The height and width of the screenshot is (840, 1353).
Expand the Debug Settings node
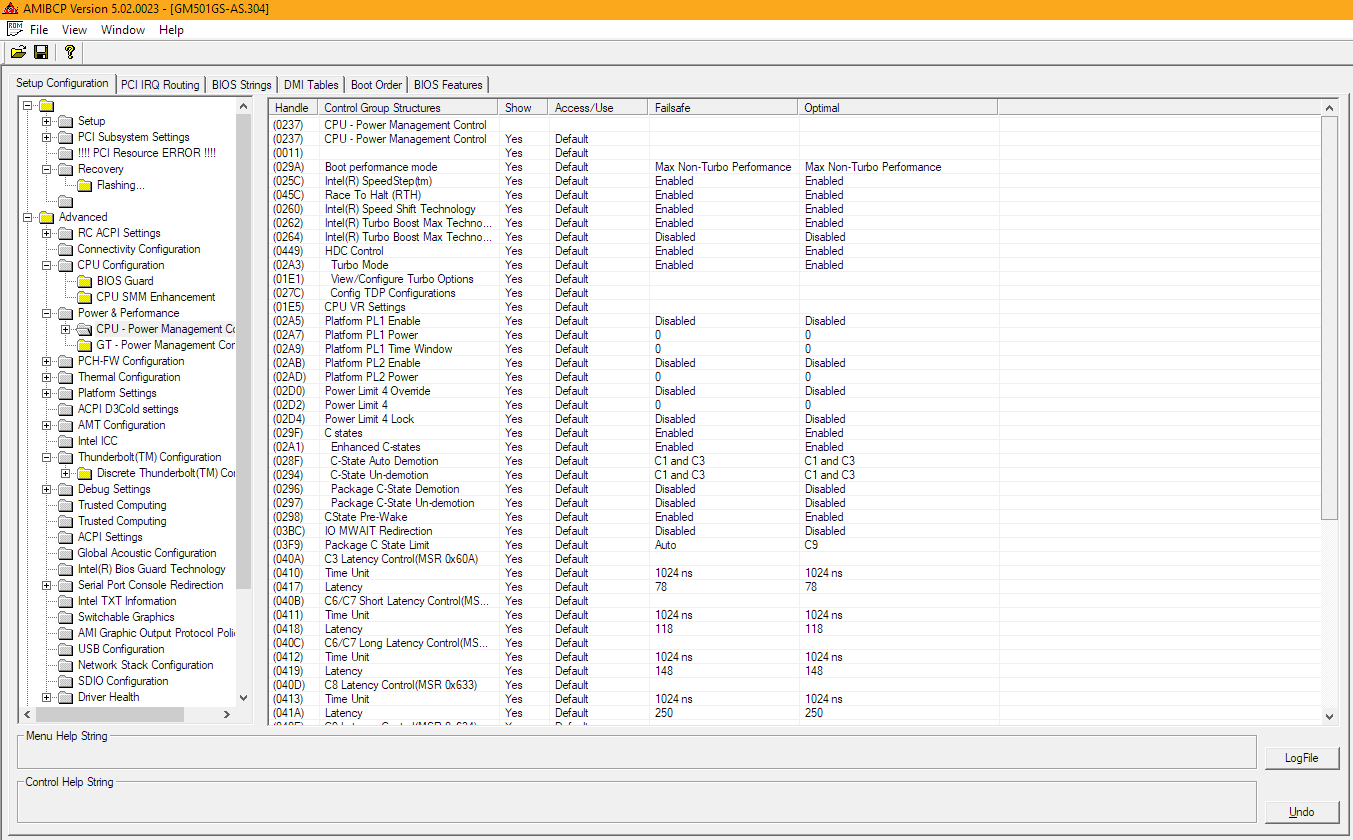pos(46,489)
